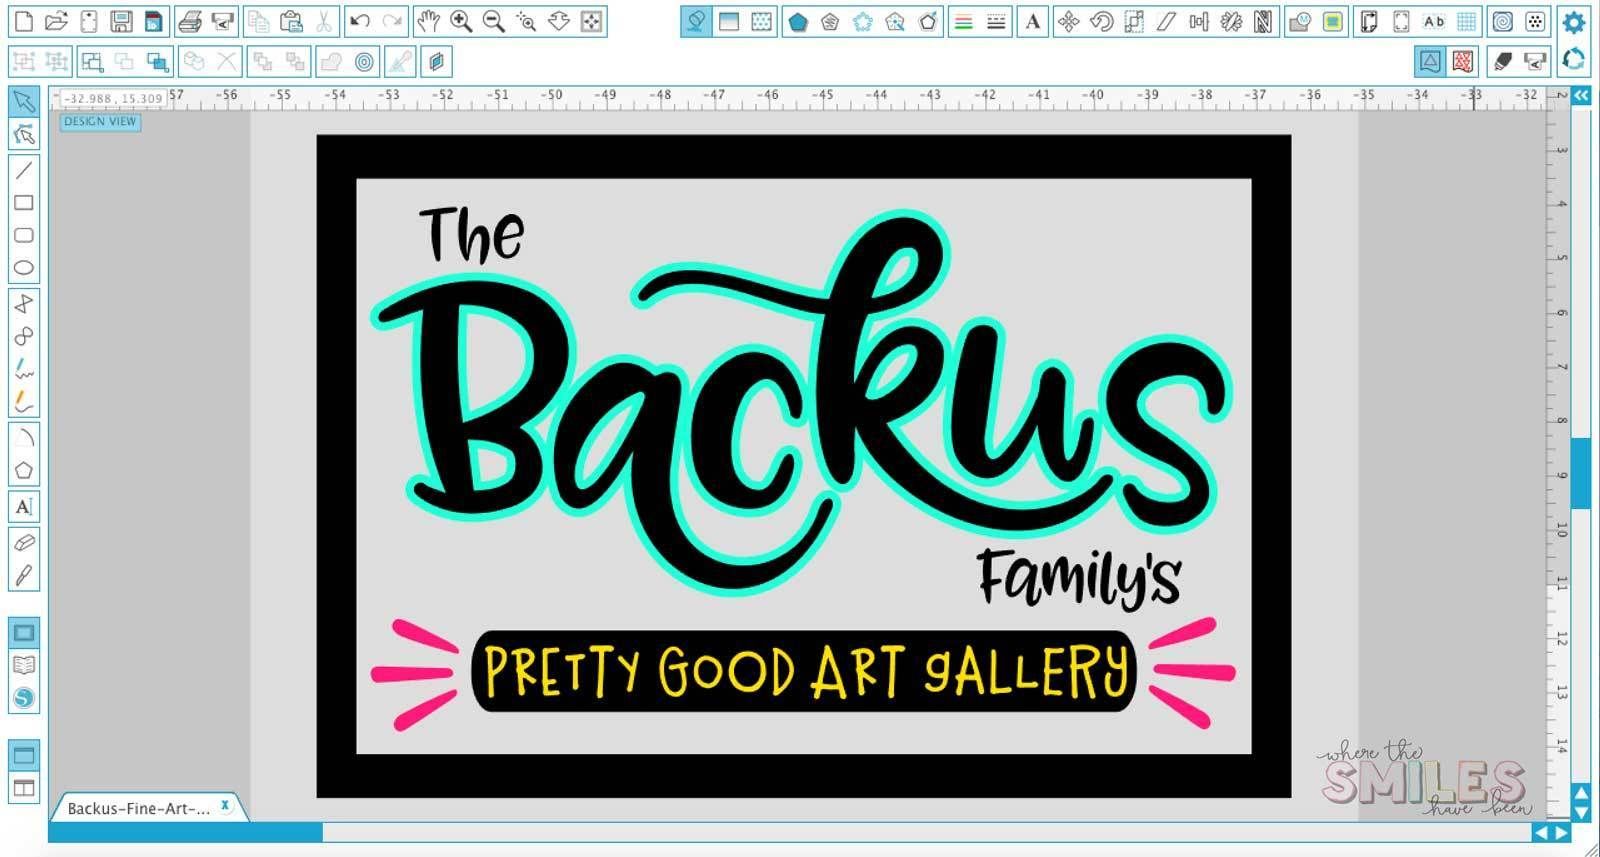Image resolution: width=1600 pixels, height=857 pixels.
Task: Click the Print icon
Action: tap(190, 21)
